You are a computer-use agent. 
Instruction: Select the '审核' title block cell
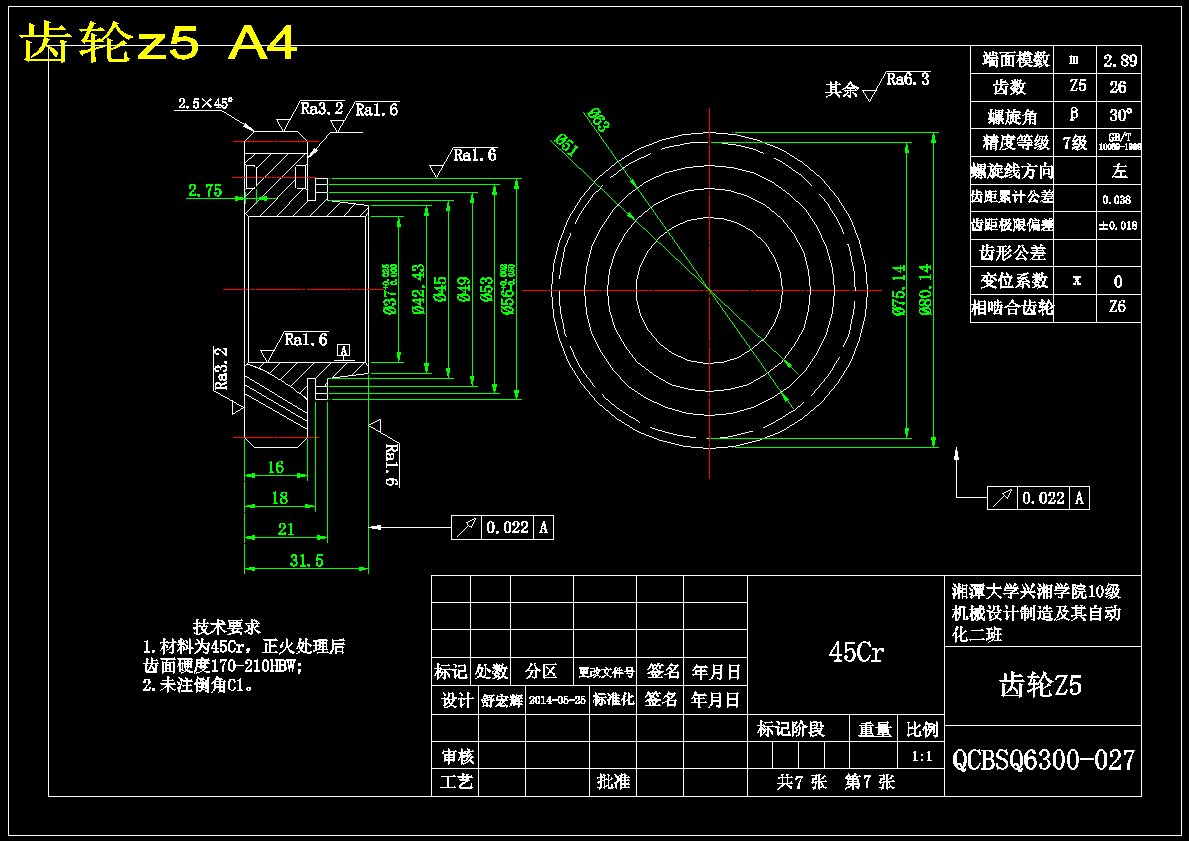(x=457, y=757)
